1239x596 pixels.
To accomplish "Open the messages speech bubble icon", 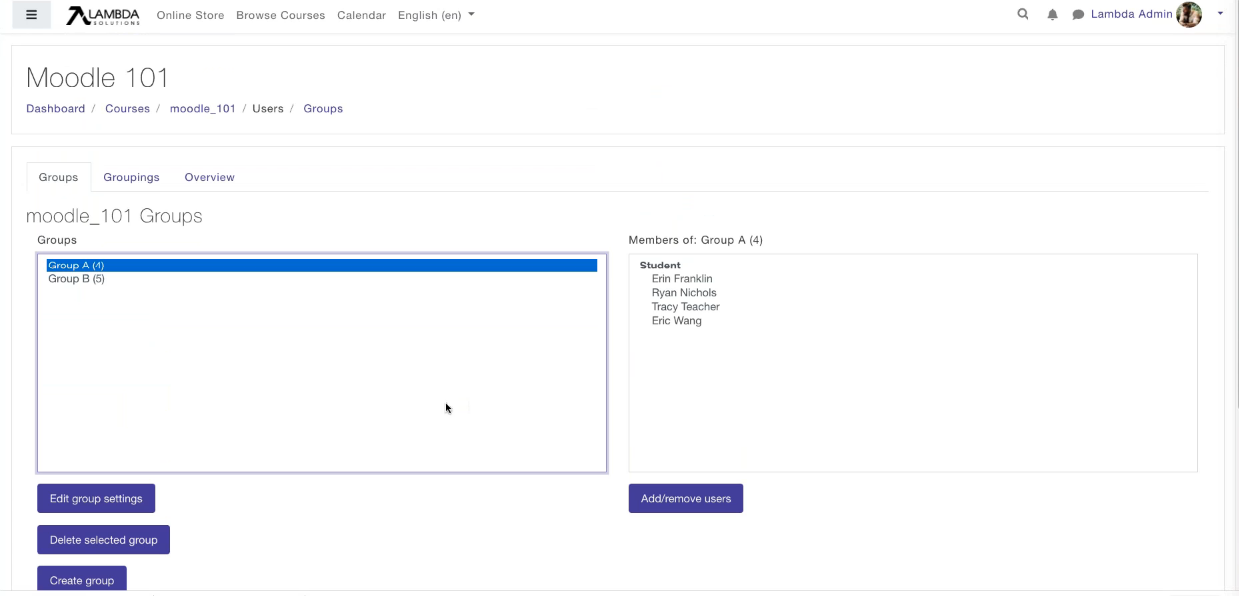I will tap(1078, 15).
